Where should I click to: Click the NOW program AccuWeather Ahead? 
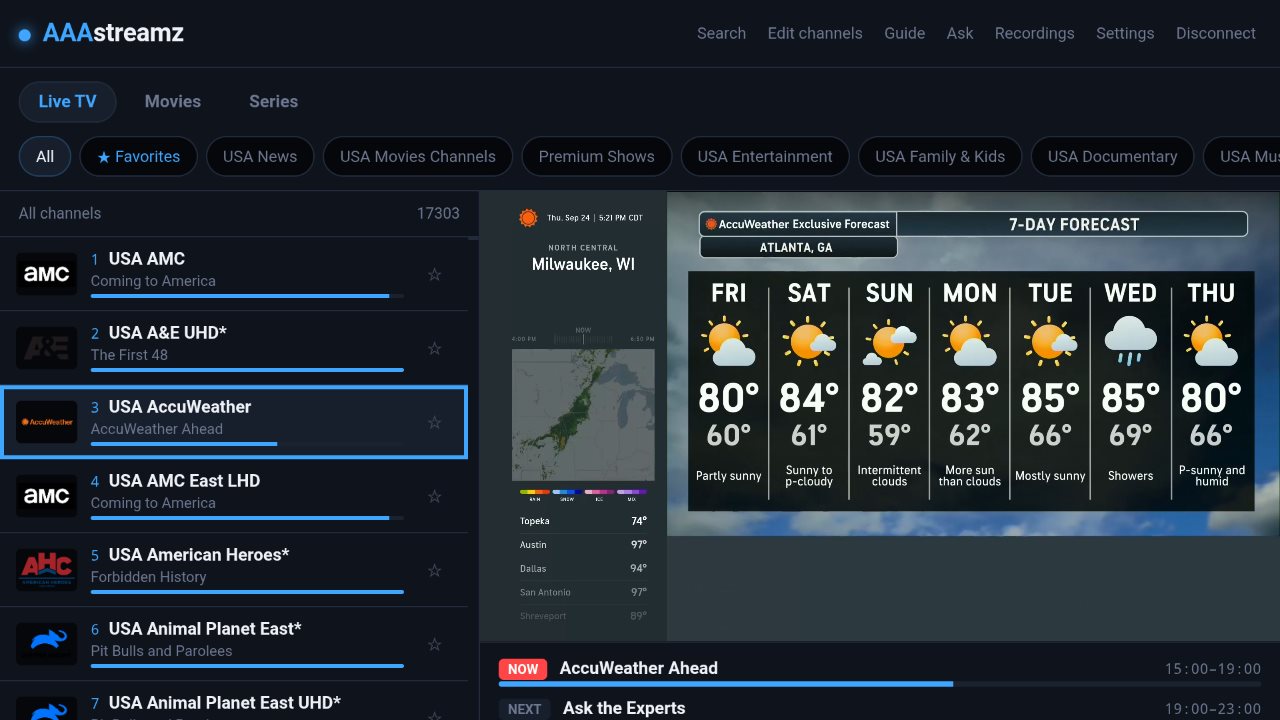880,669
